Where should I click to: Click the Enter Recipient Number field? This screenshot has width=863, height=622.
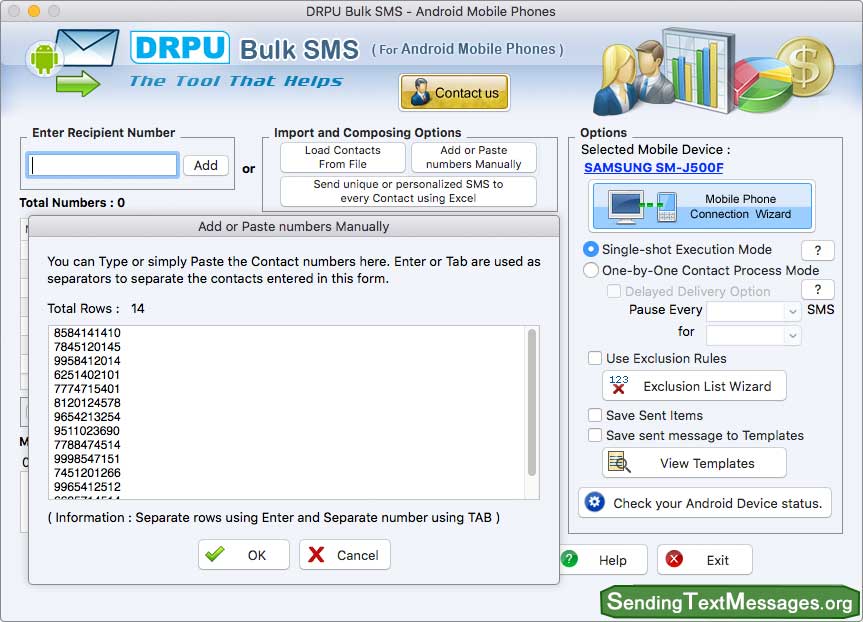point(102,165)
